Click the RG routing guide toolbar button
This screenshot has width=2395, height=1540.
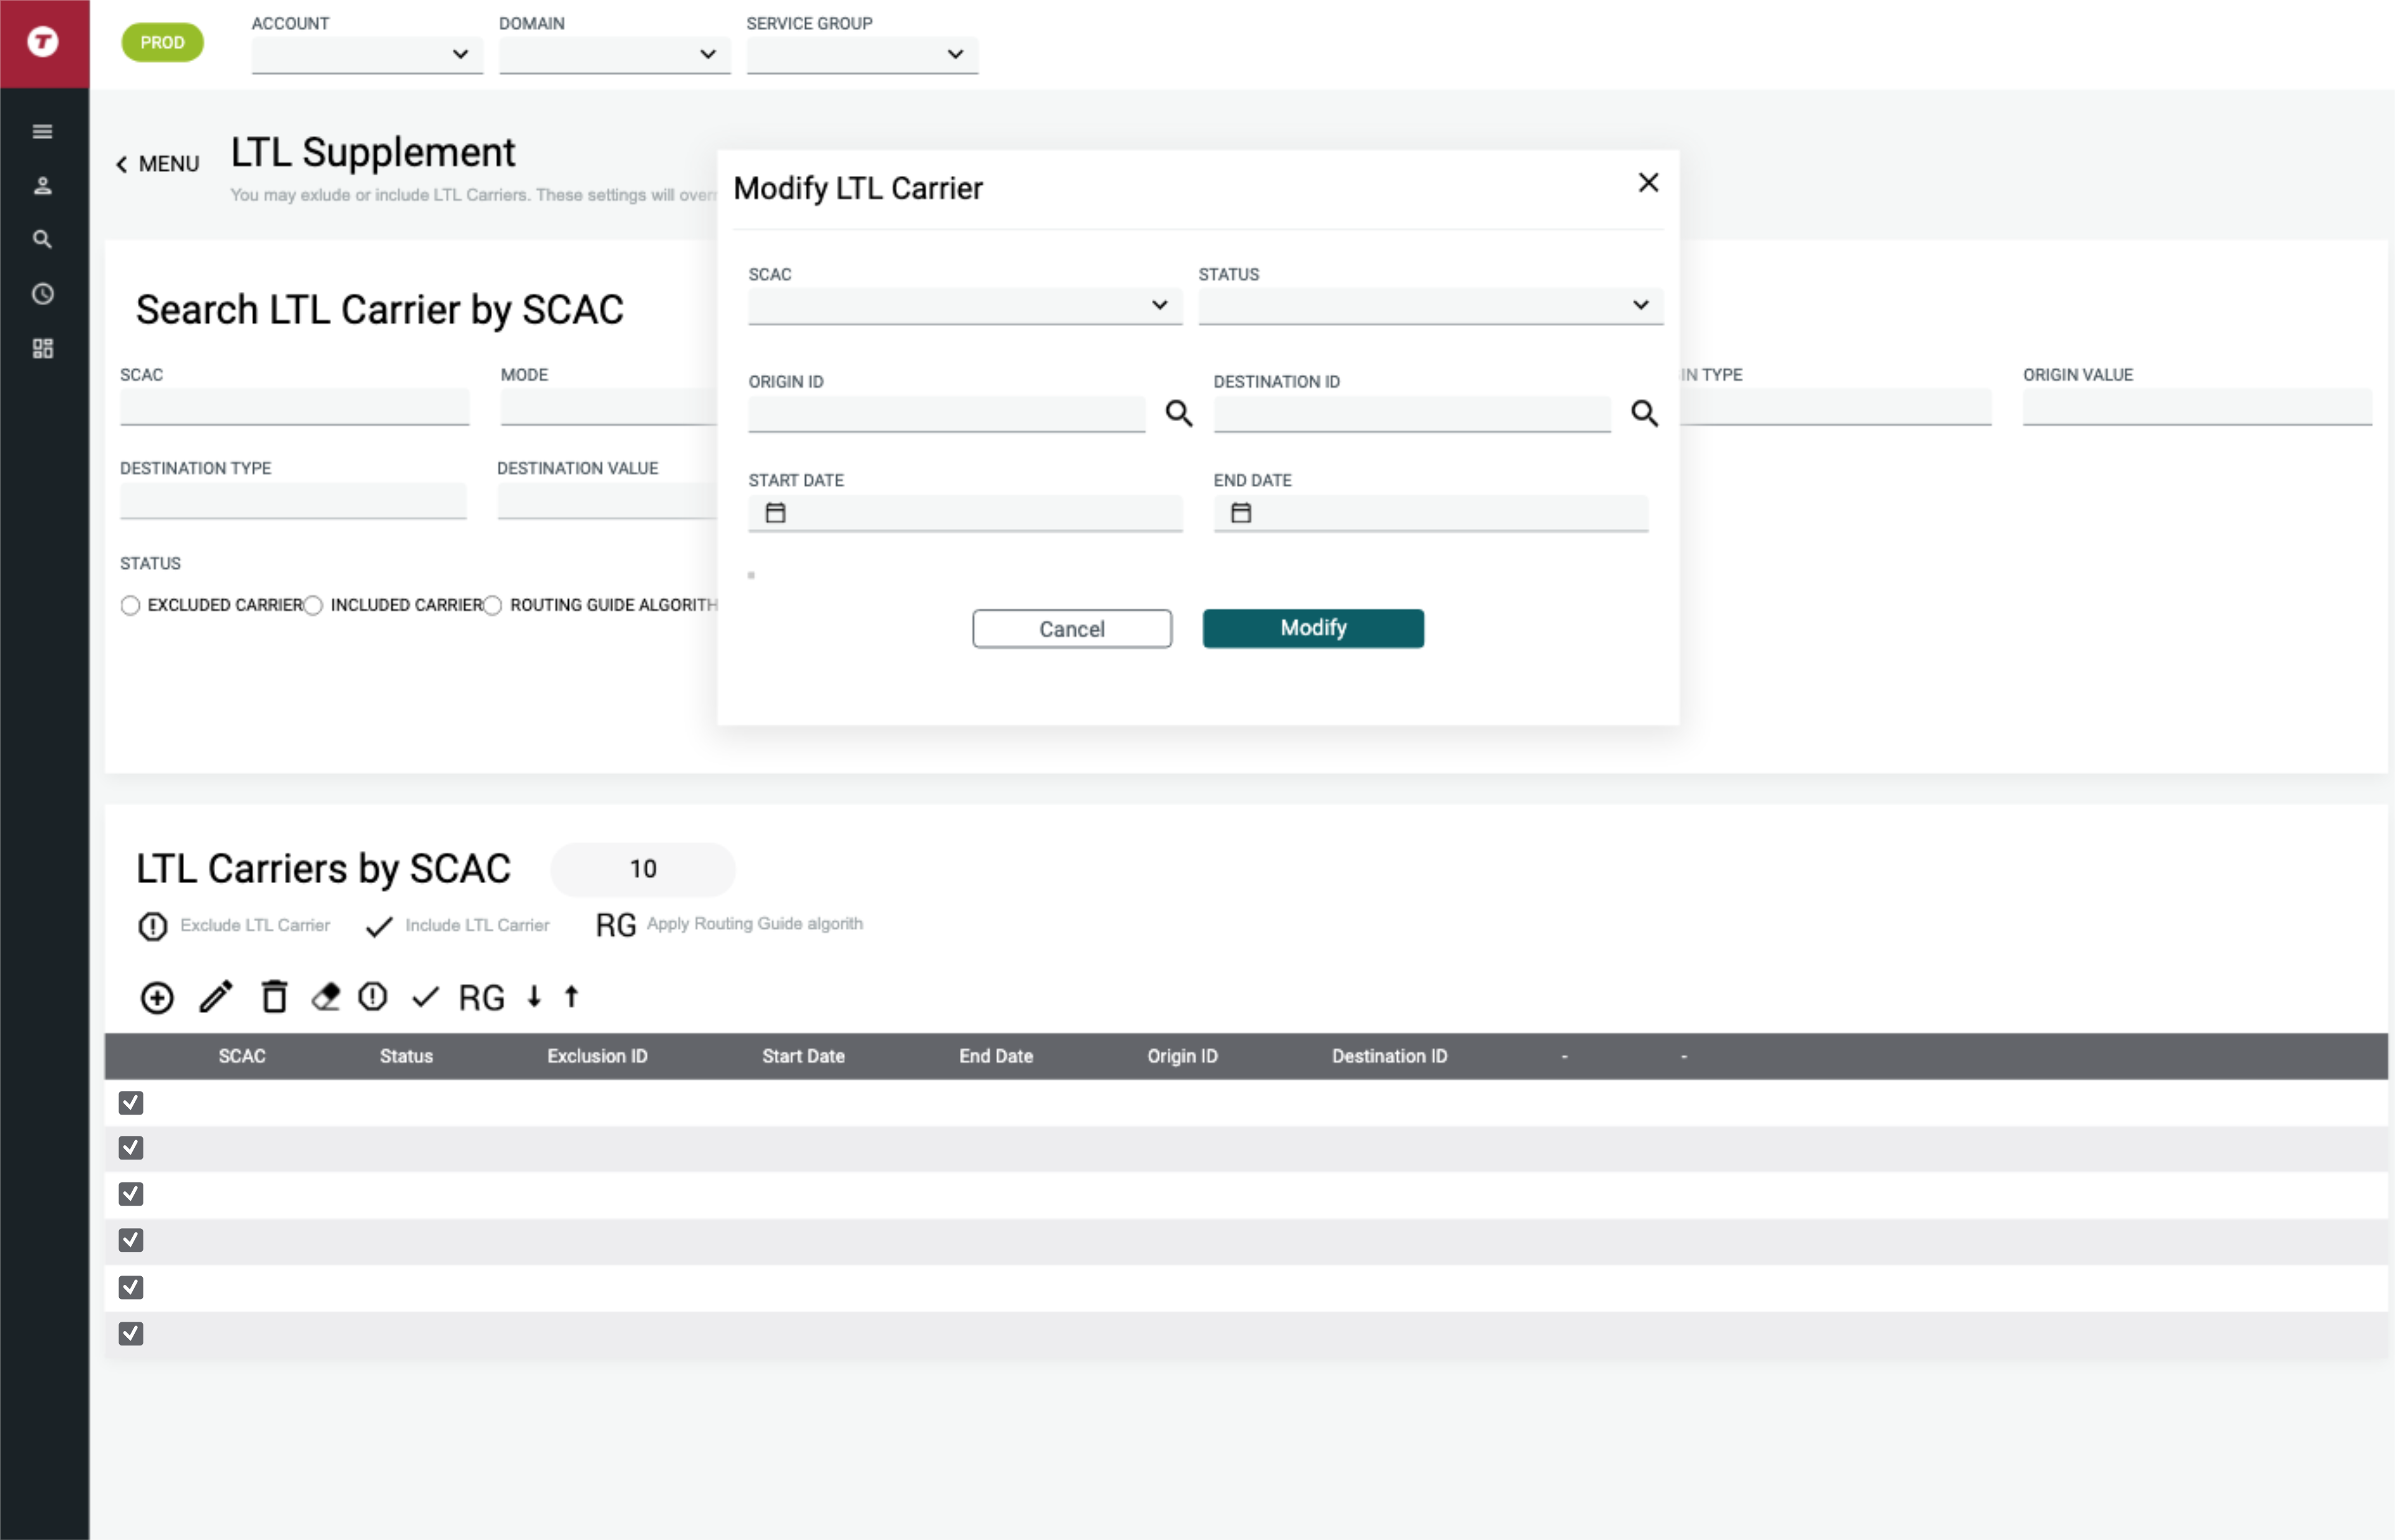pos(481,997)
